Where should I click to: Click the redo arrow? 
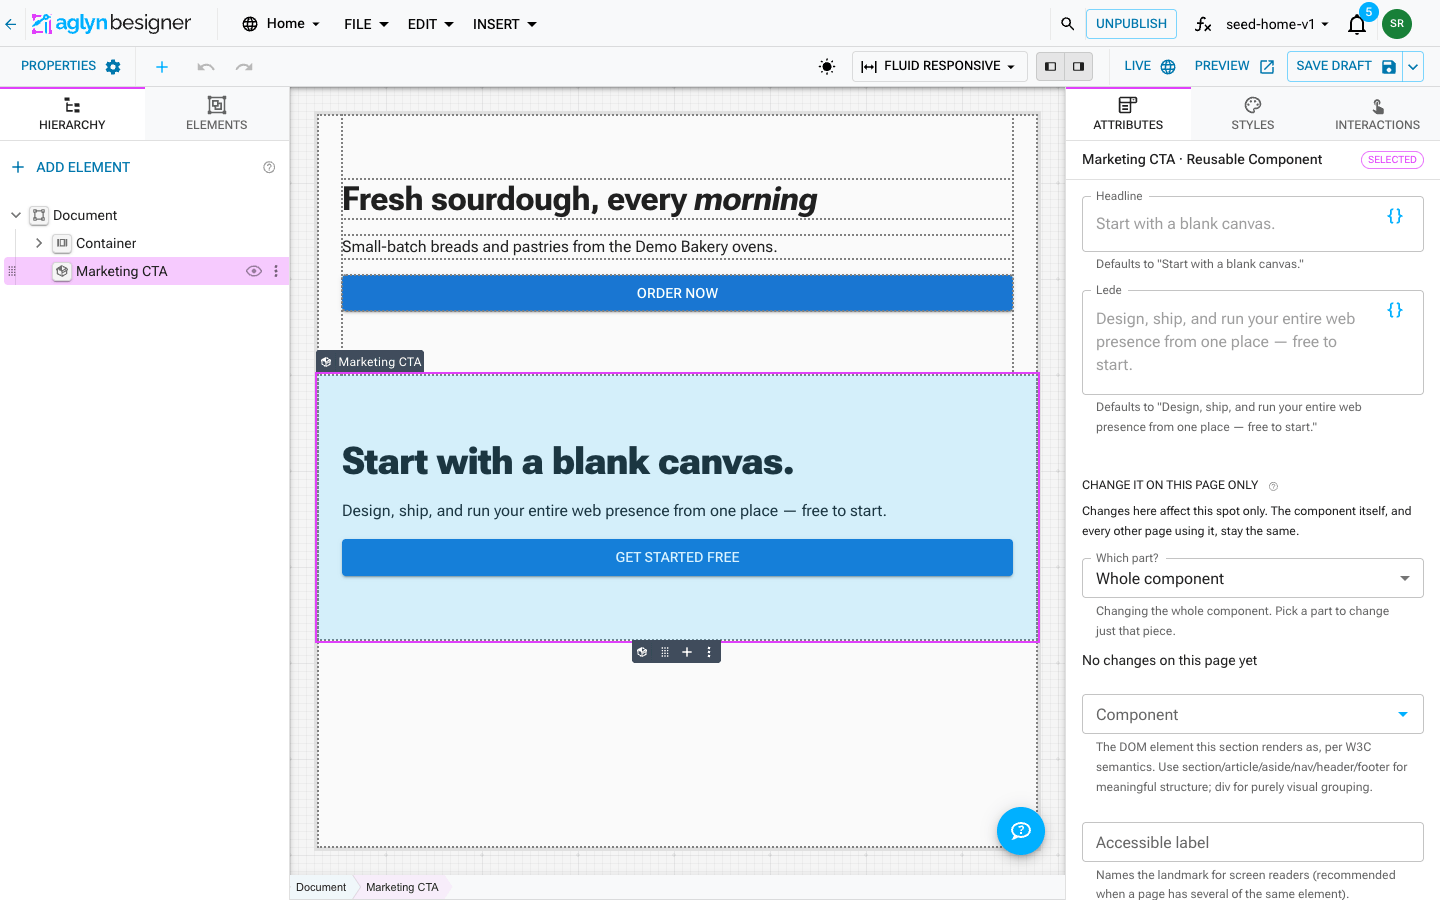tap(244, 67)
